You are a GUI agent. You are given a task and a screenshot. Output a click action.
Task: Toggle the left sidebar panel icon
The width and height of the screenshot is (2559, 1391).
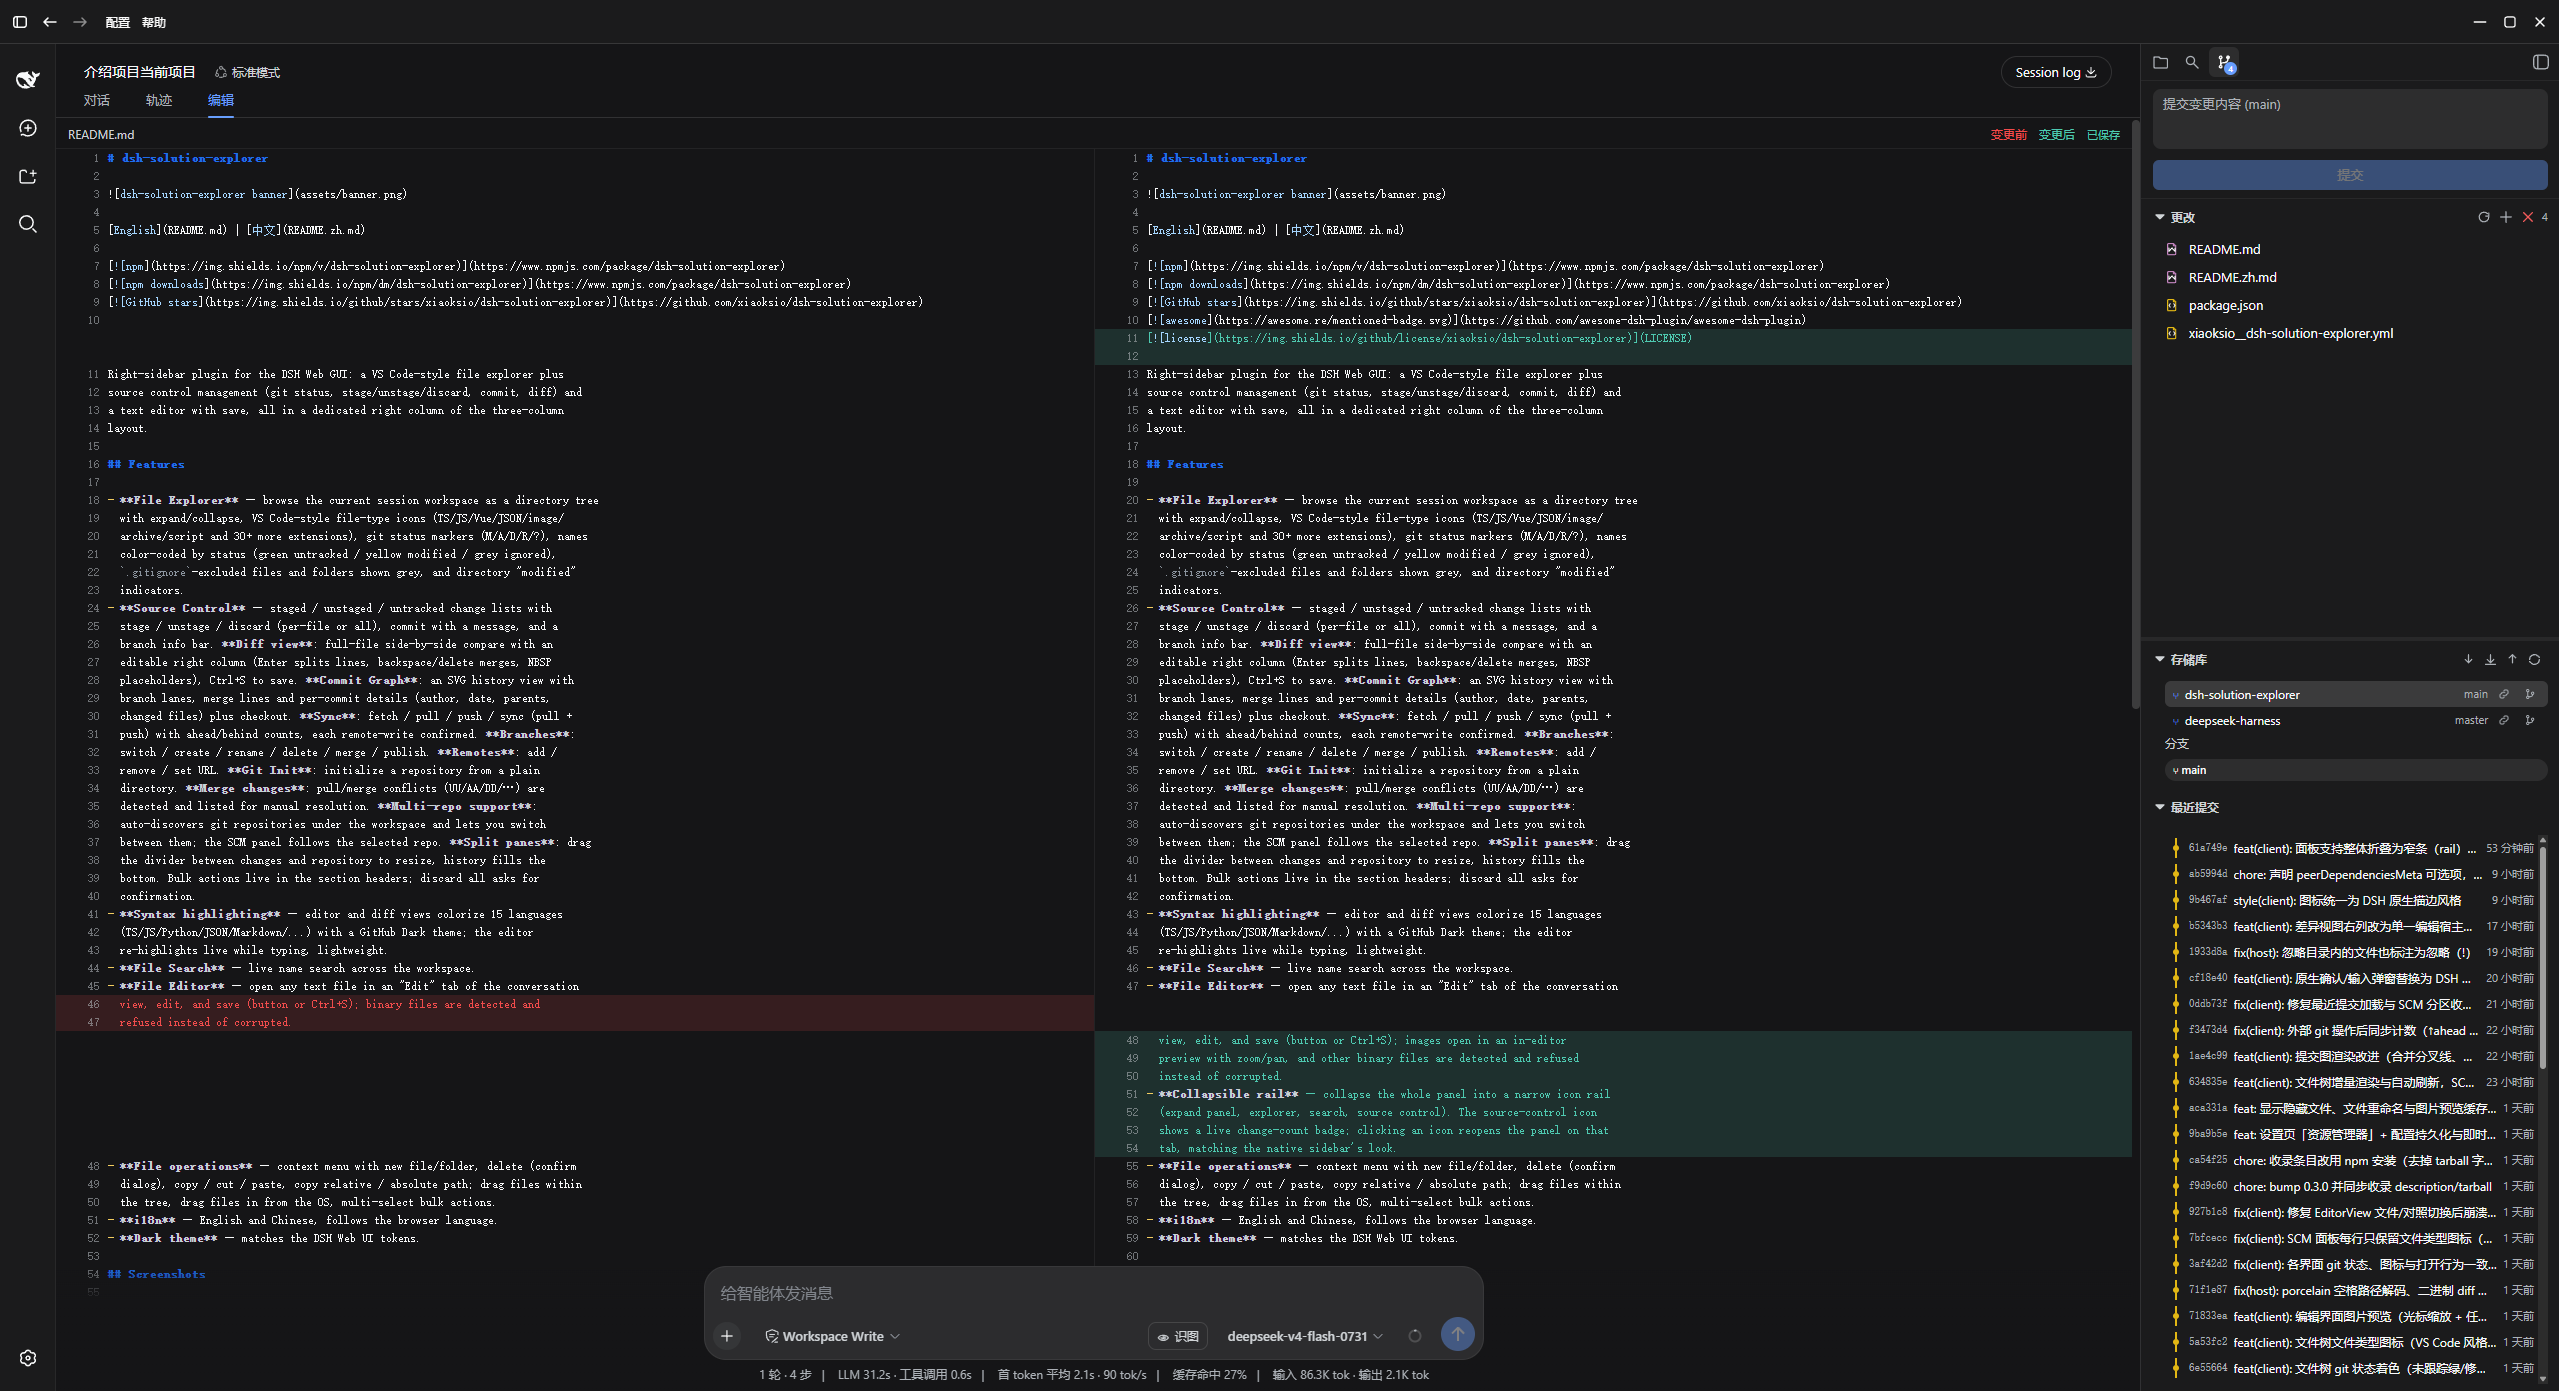[19, 22]
